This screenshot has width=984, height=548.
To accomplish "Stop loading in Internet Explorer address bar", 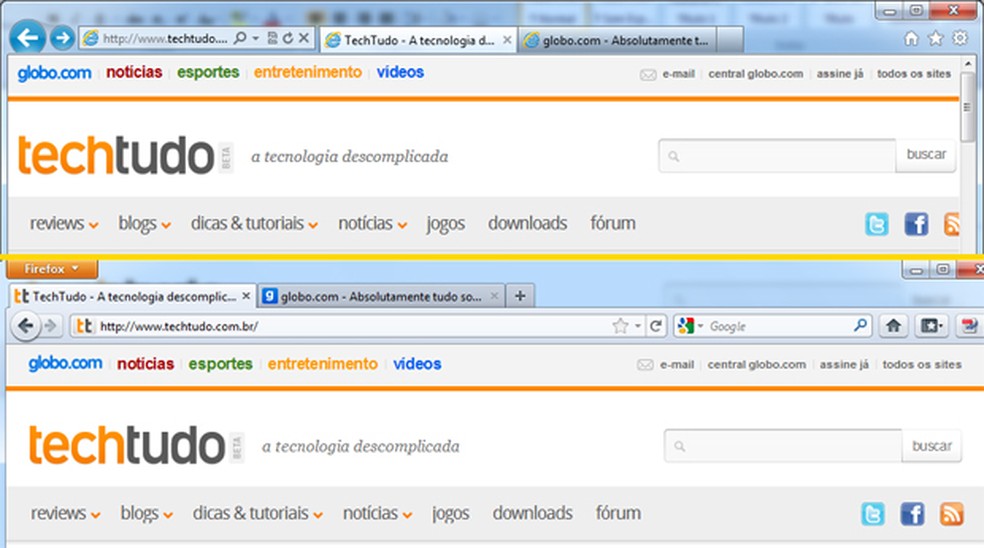I will [304, 38].
